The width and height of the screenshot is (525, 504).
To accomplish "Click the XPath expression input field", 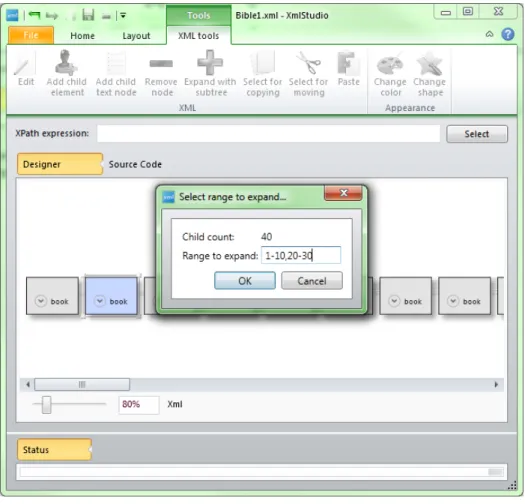I will (x=269, y=134).
